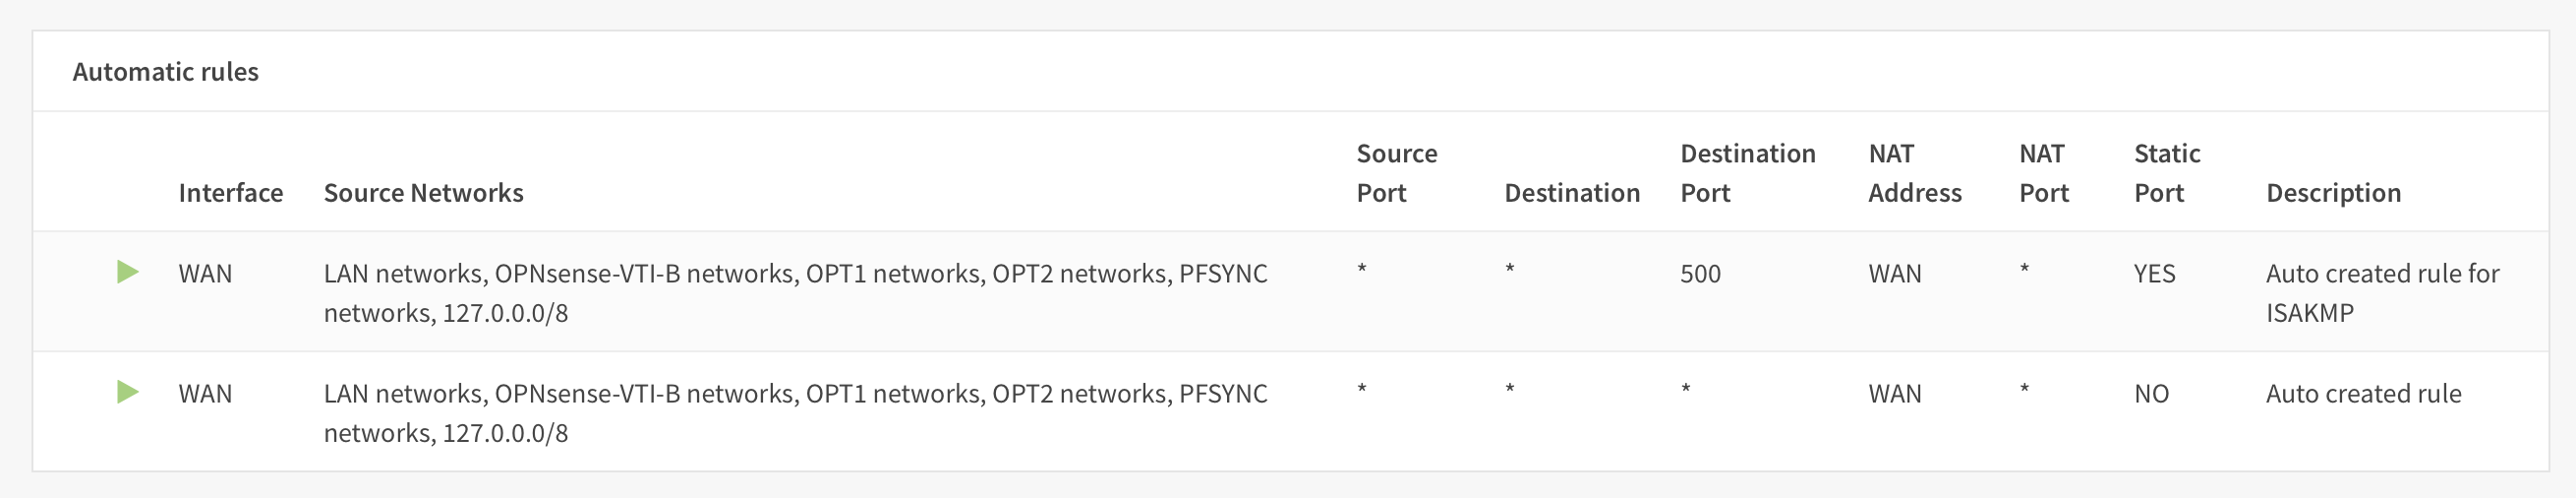Click the Interface column header

tap(230, 192)
